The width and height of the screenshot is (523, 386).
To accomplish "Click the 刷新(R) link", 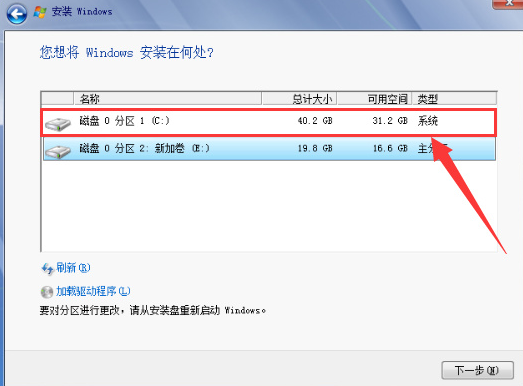I will click(73, 268).
